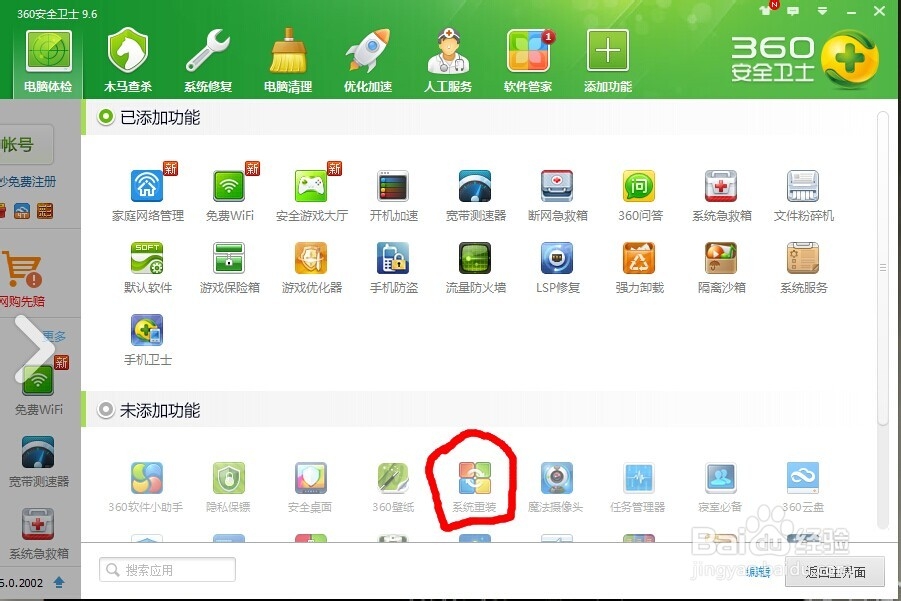Add 隐私保镖 function
The image size is (901, 601).
coord(229,487)
